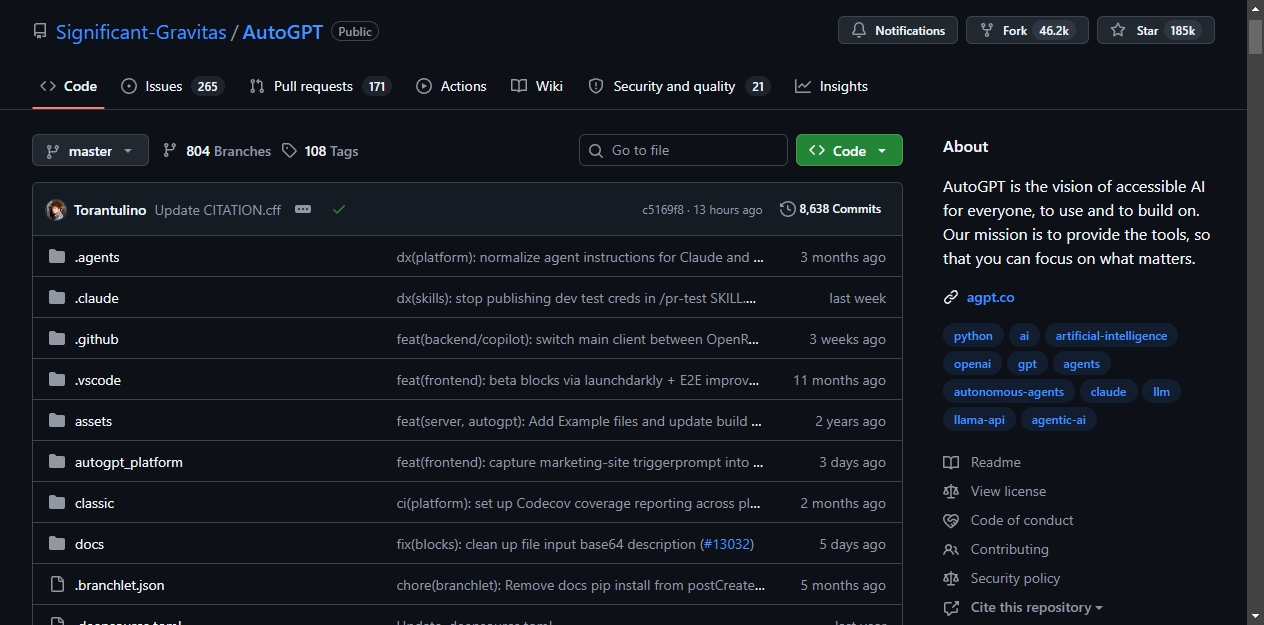
Task: Click the Cite this repository icon
Action: (951, 607)
